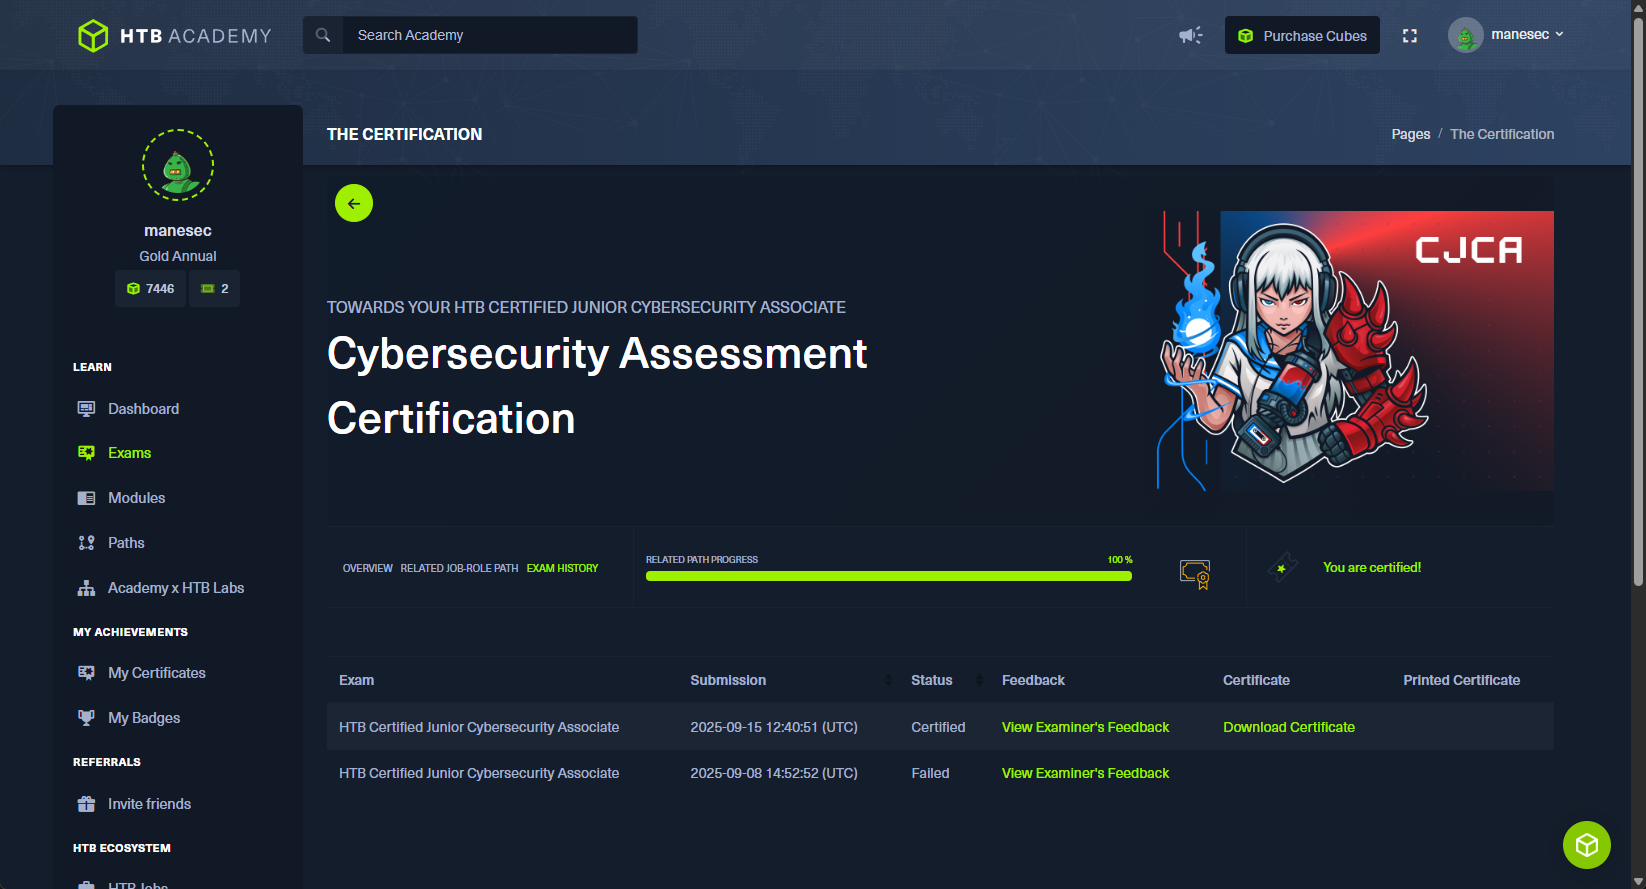Open the manesec user dropdown menu
Image resolution: width=1646 pixels, height=889 pixels.
(1508, 35)
